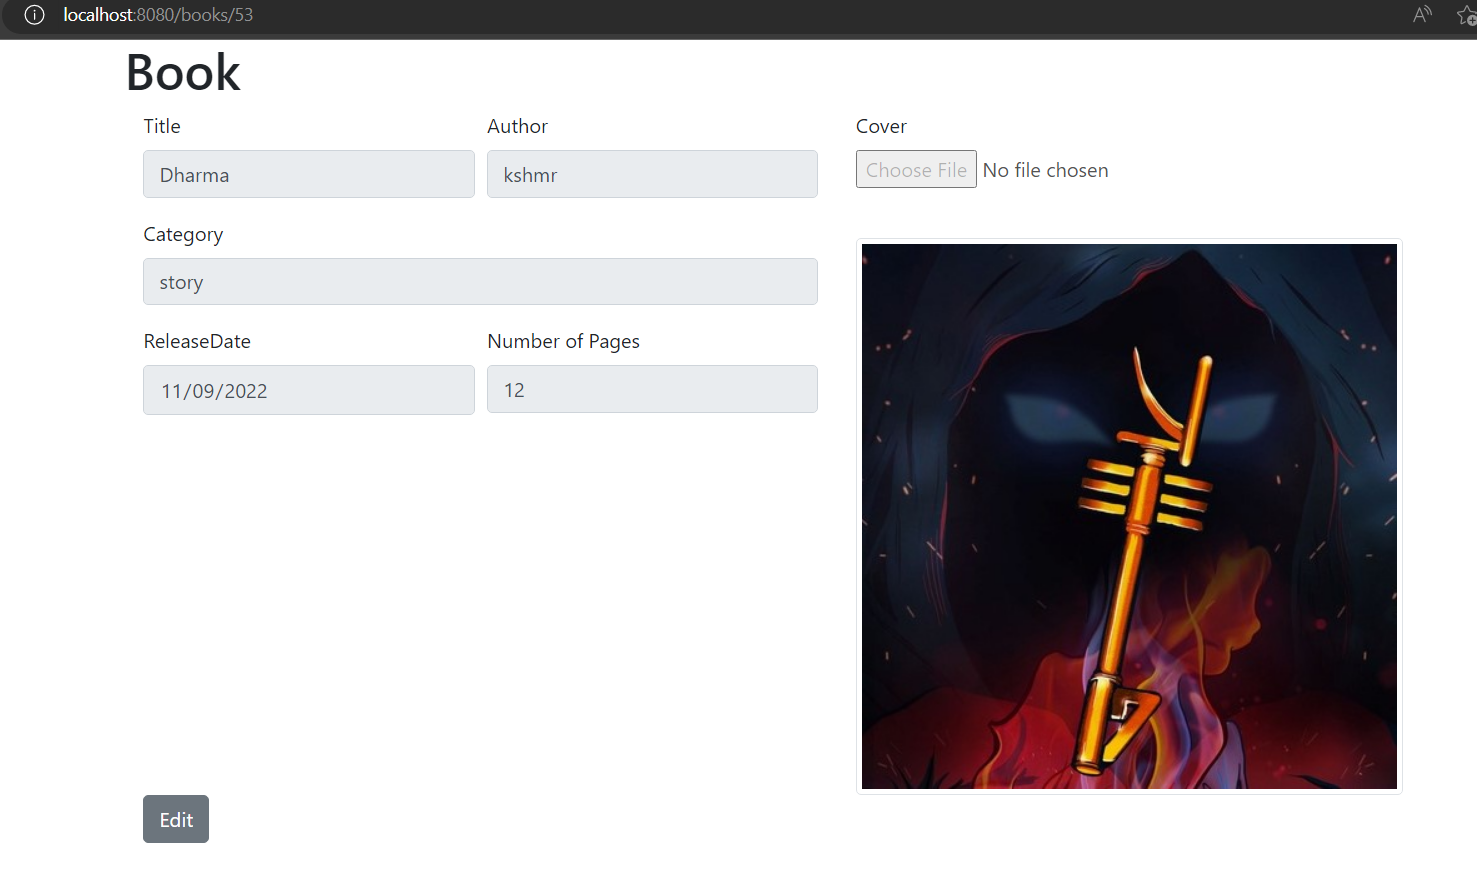Click the ReleaseDate field showing 11/09/2022

pos(309,390)
